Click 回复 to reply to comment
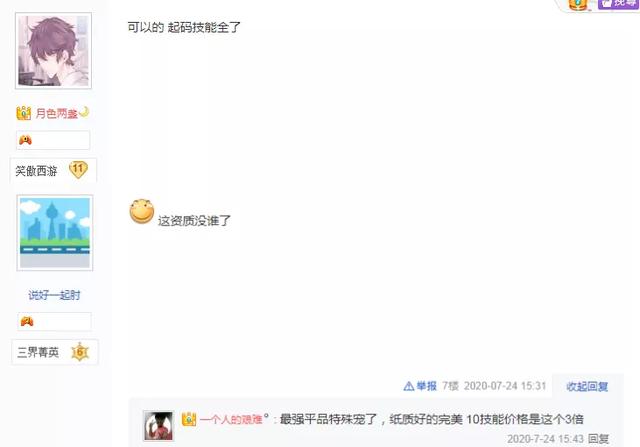Screen dimensions: 640x447 point(598,439)
